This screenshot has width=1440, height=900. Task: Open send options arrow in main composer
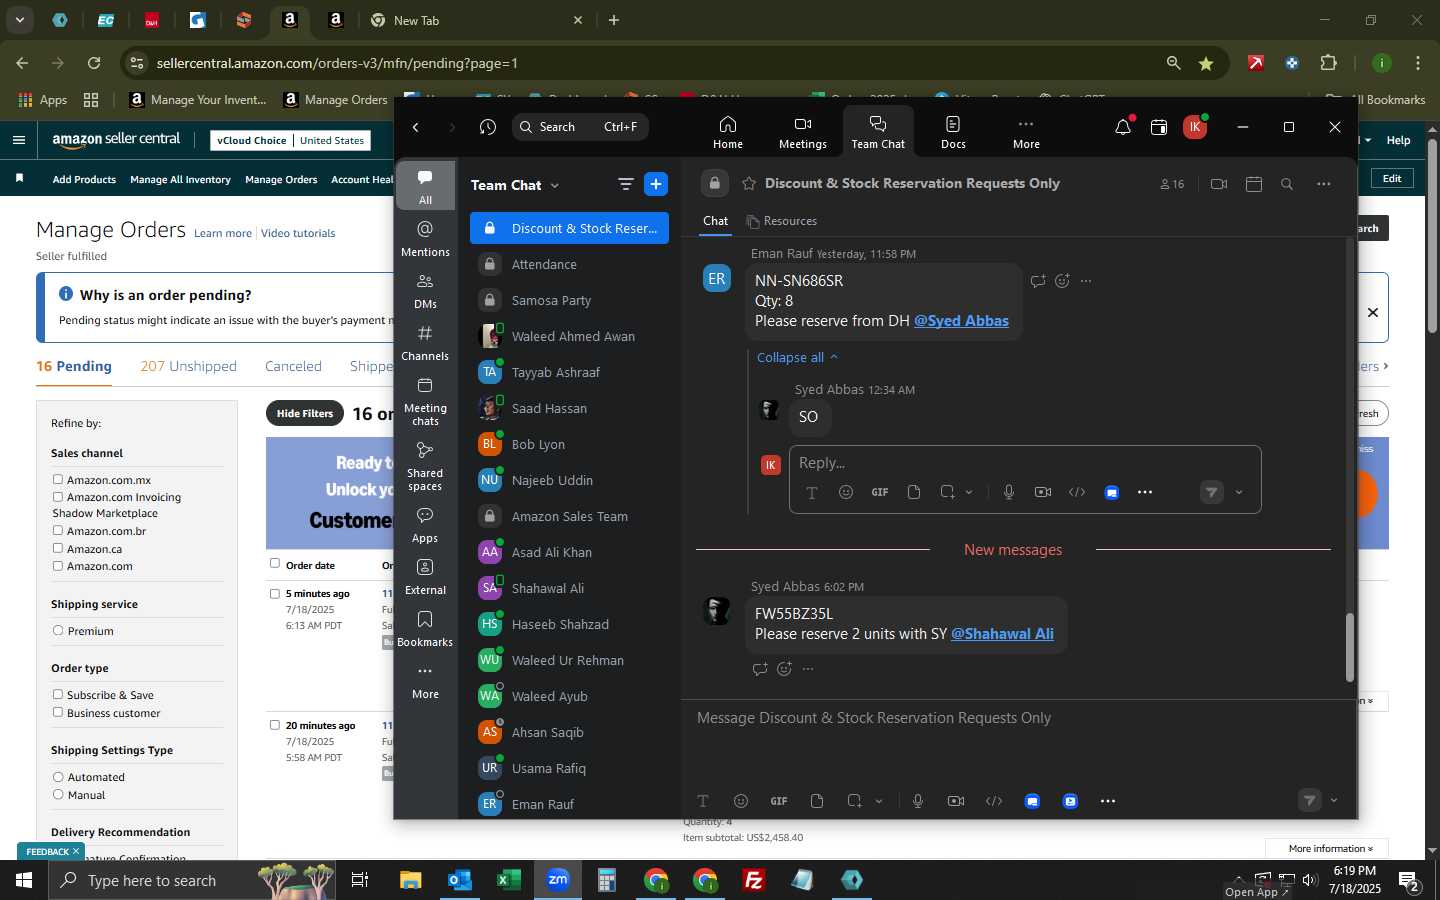(x=1333, y=800)
